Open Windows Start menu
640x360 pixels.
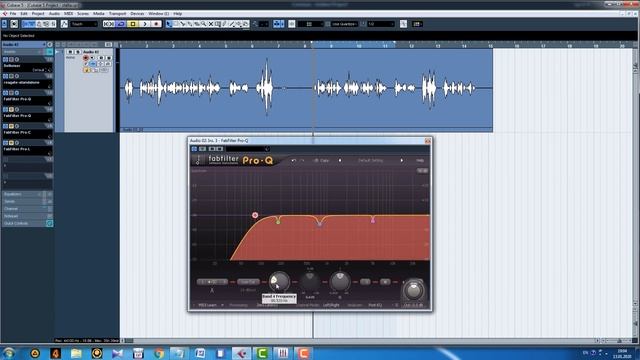click(x=9, y=353)
